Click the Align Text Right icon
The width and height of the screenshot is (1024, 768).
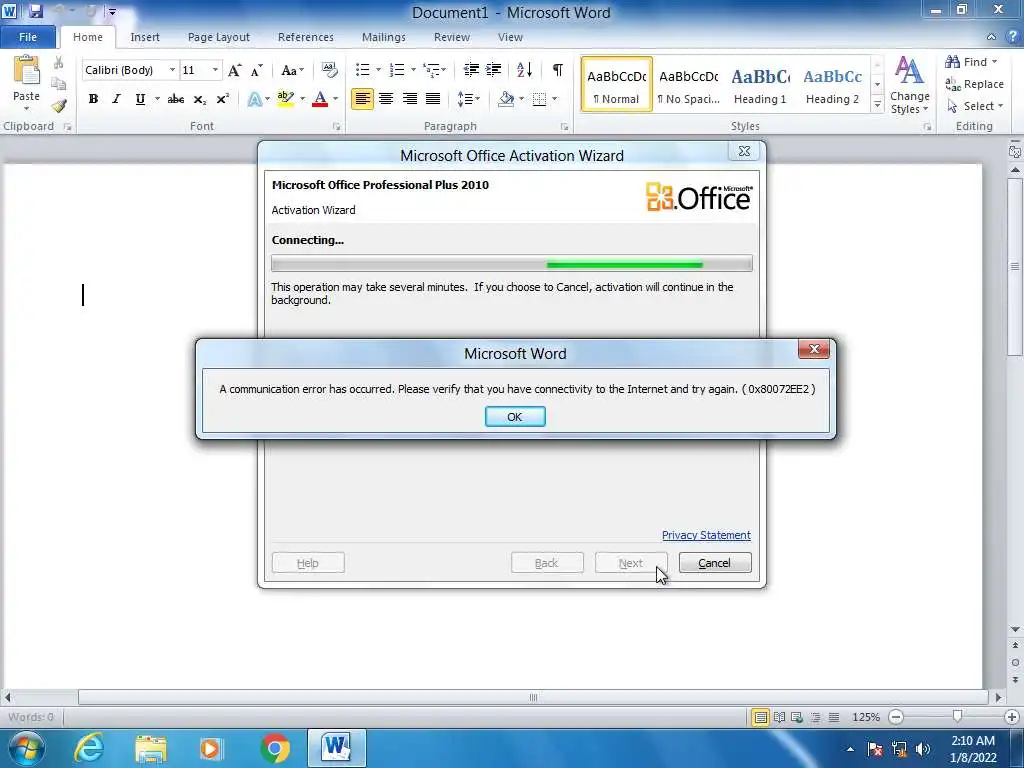409,99
